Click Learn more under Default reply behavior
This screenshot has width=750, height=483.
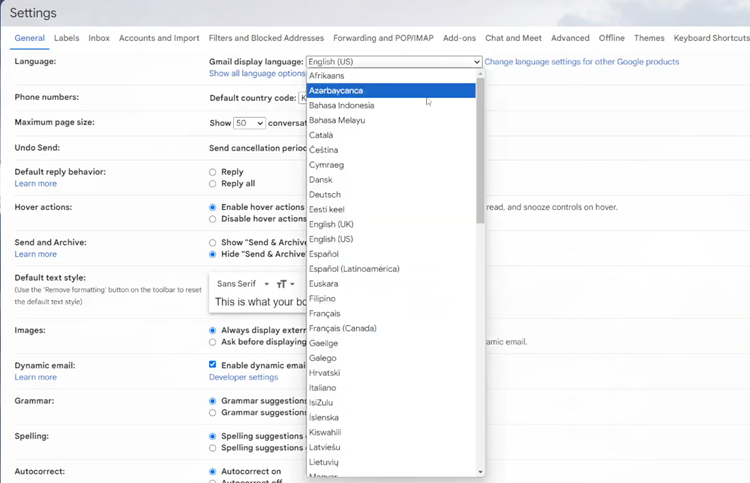coord(35,184)
